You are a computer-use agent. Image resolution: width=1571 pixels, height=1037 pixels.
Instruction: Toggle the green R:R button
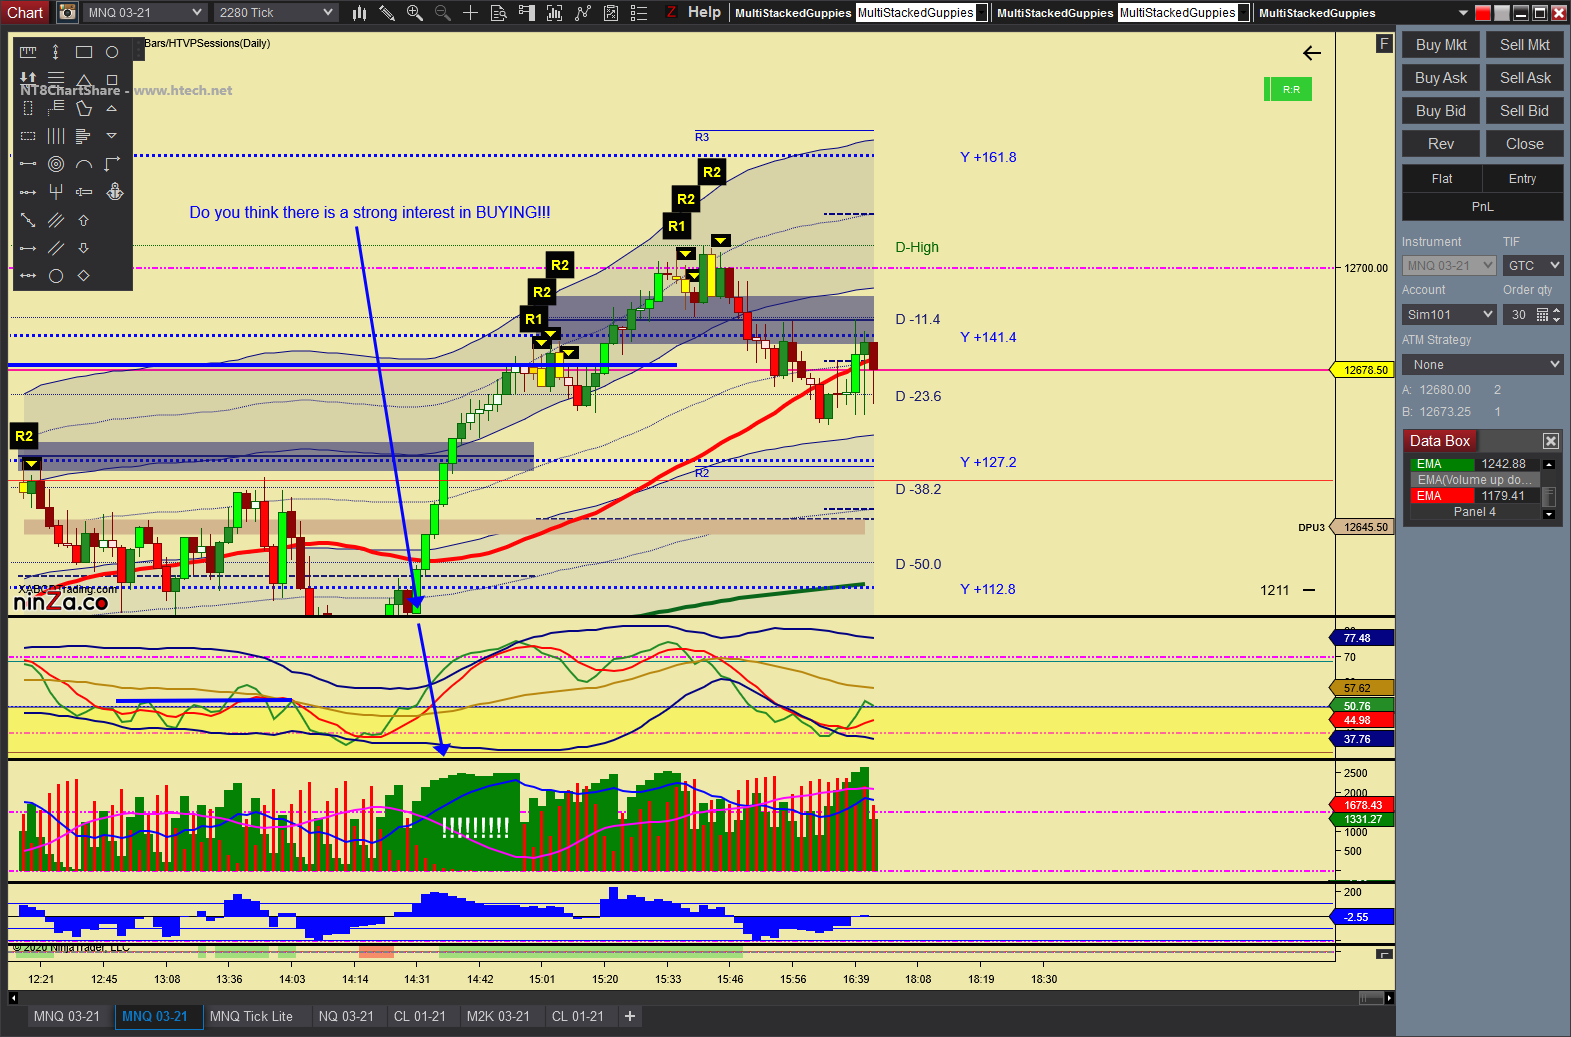1288,90
